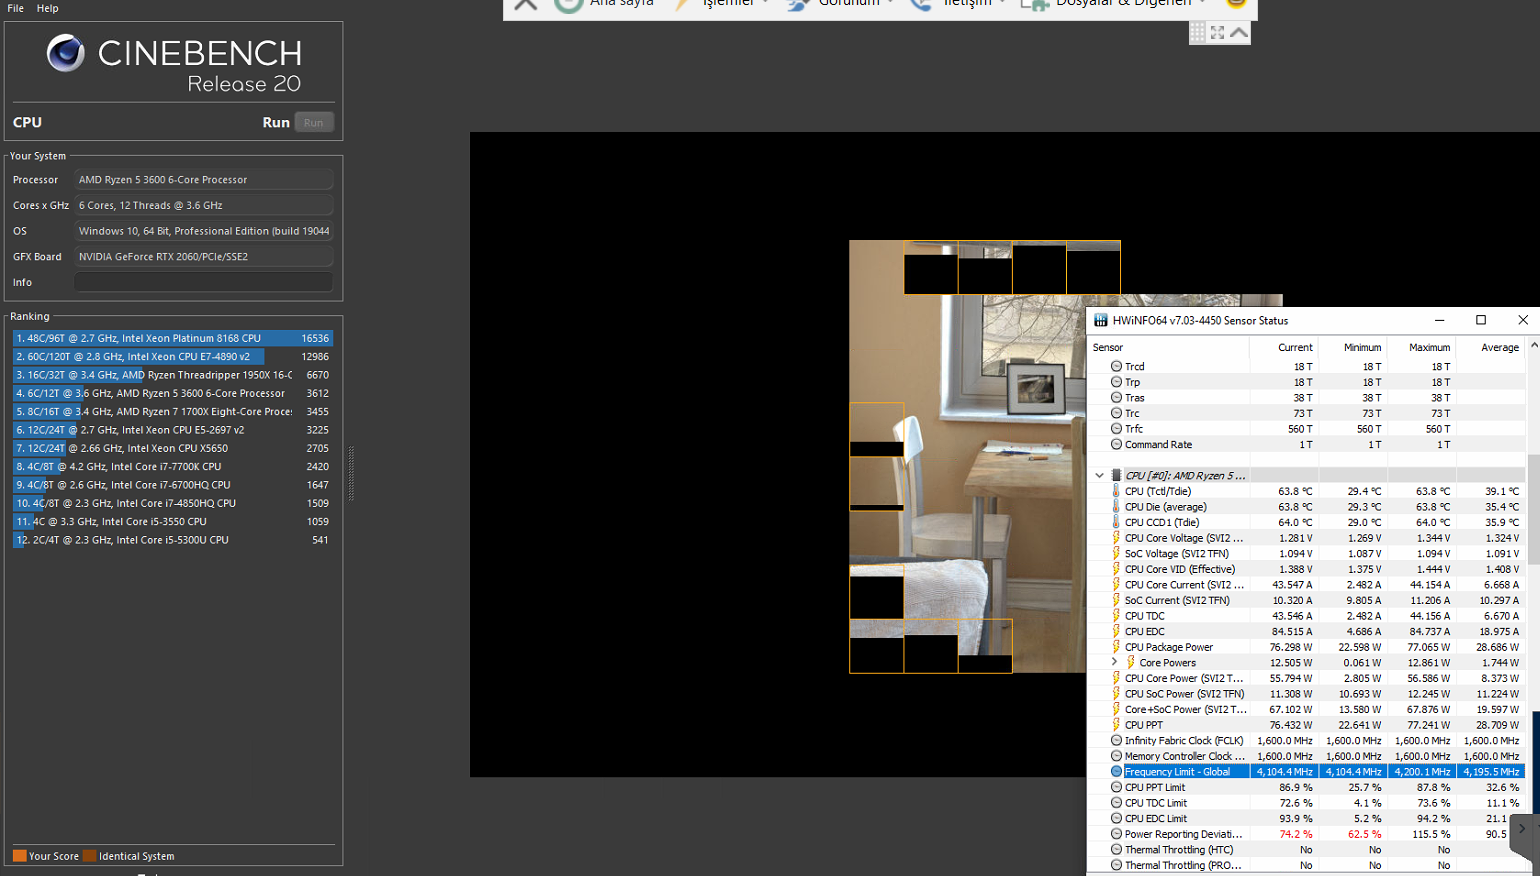Image resolution: width=1540 pixels, height=876 pixels.
Task: Expand the Core Powers sub-tree
Action: 1114,662
